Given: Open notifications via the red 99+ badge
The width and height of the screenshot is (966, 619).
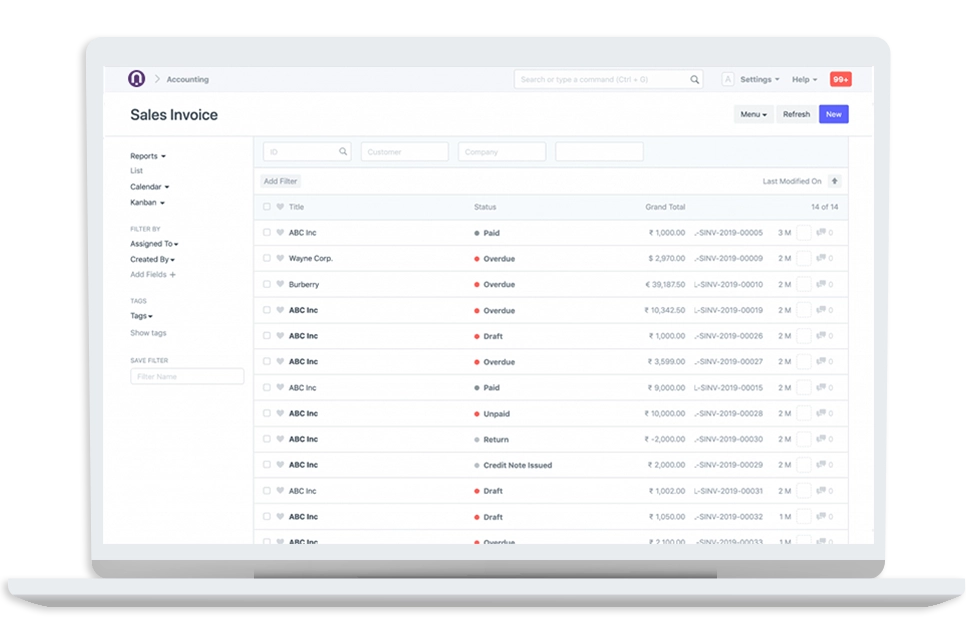Looking at the screenshot, I should tap(839, 79).
